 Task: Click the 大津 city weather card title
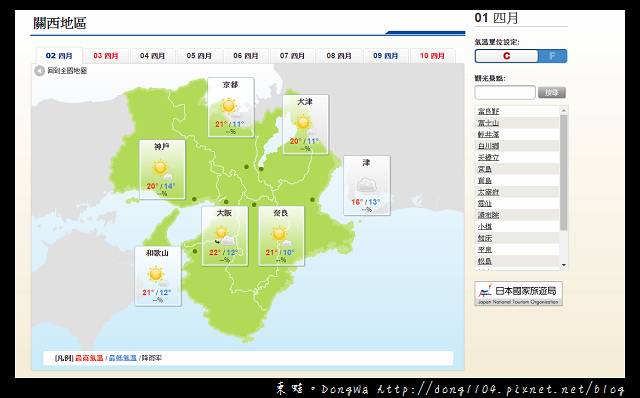(304, 102)
